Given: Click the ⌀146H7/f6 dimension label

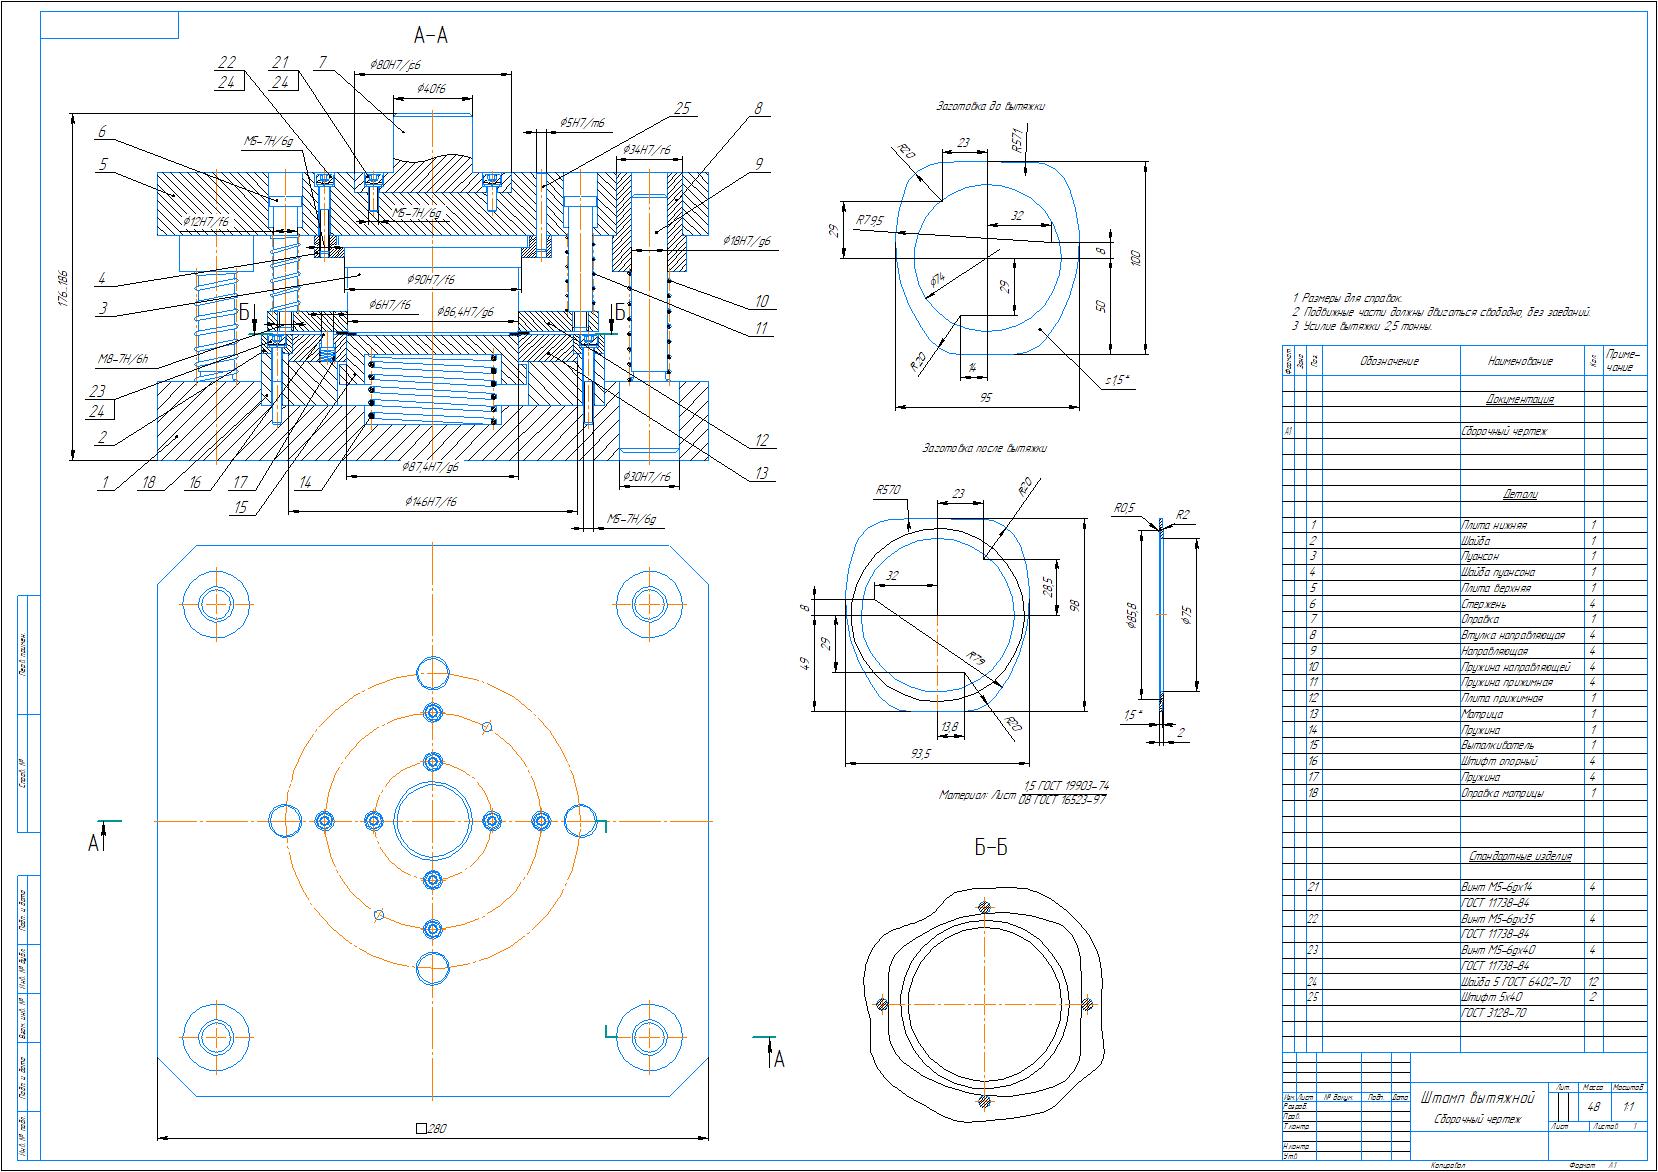Looking at the screenshot, I should point(430,501).
